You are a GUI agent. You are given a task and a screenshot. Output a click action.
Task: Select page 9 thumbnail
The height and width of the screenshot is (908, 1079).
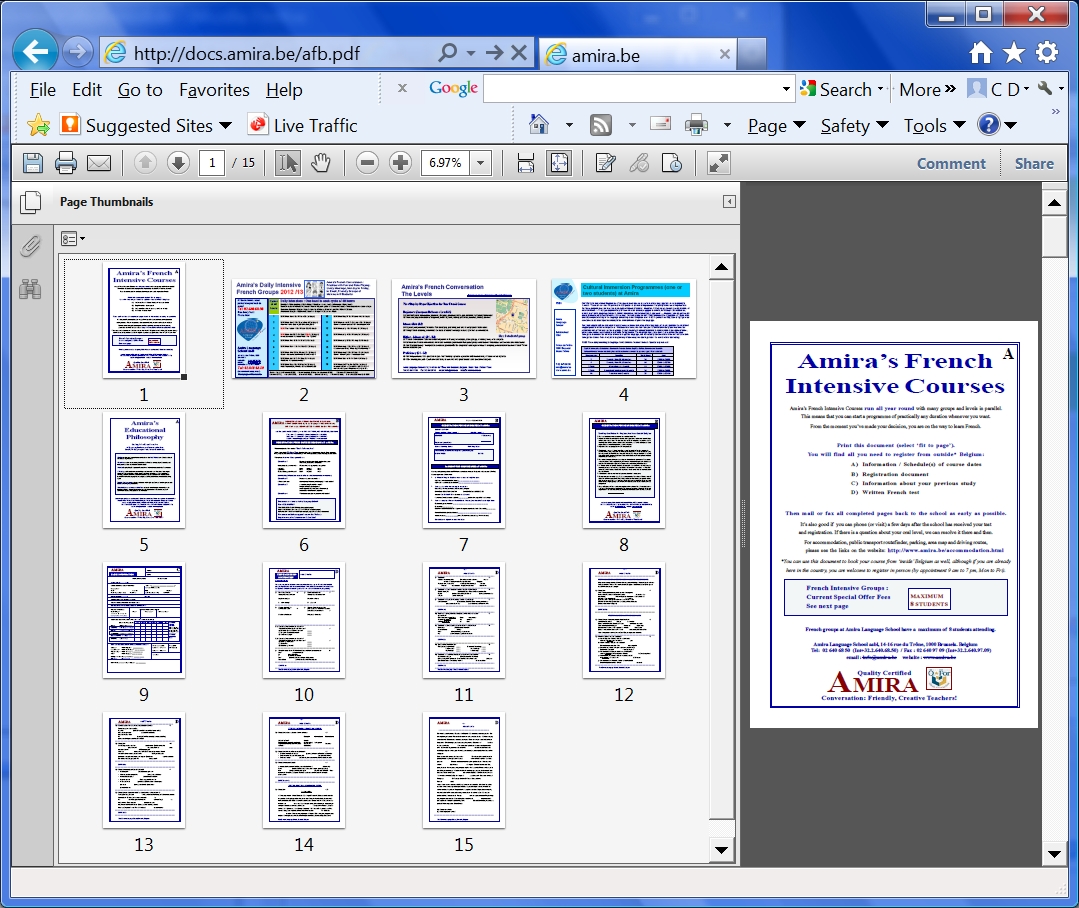pos(144,620)
